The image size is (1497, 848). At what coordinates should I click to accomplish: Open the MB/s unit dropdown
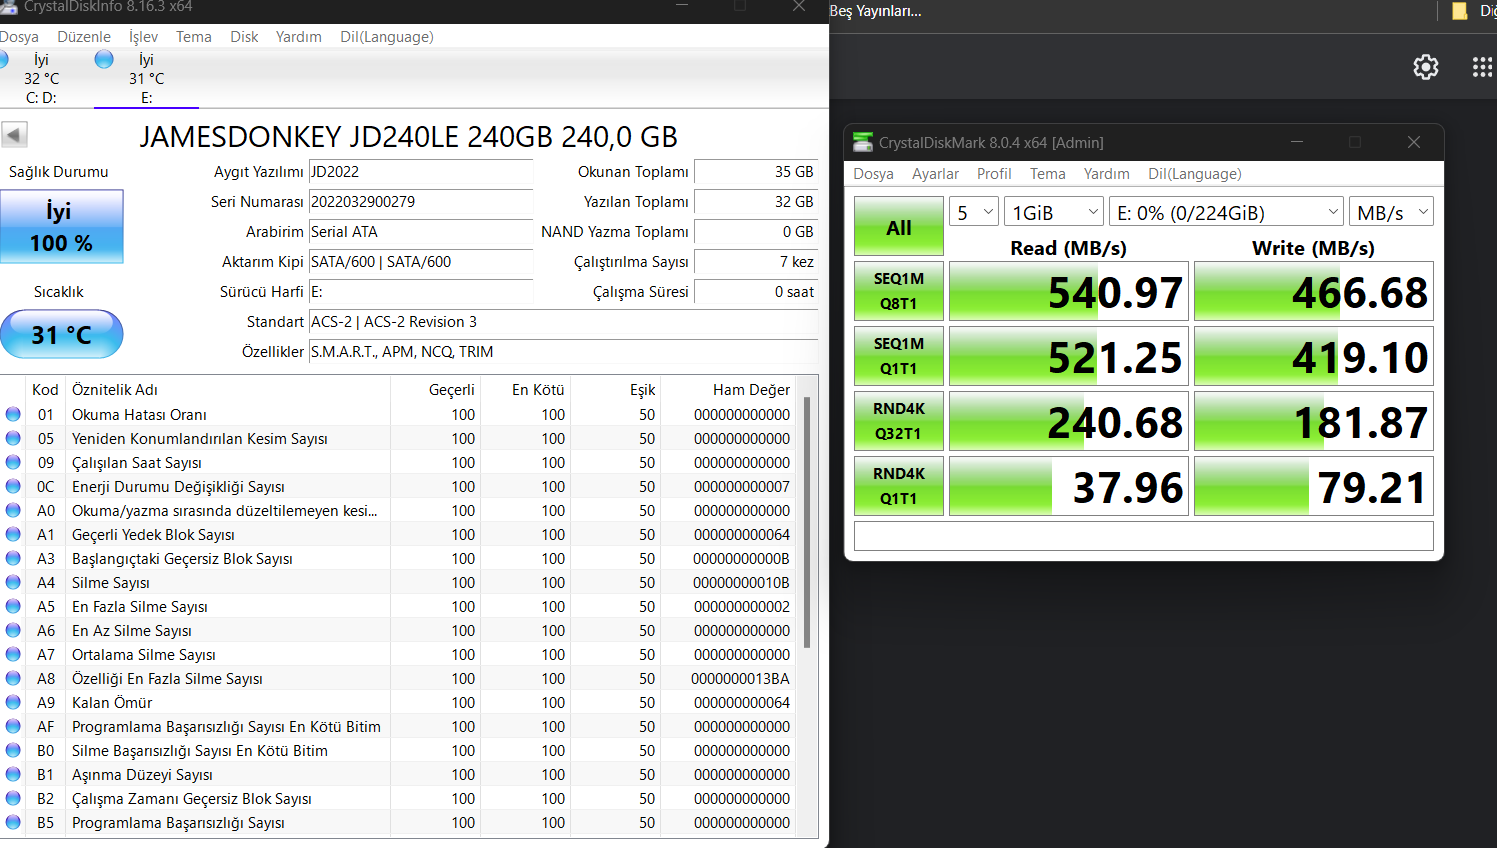[x=1391, y=212]
